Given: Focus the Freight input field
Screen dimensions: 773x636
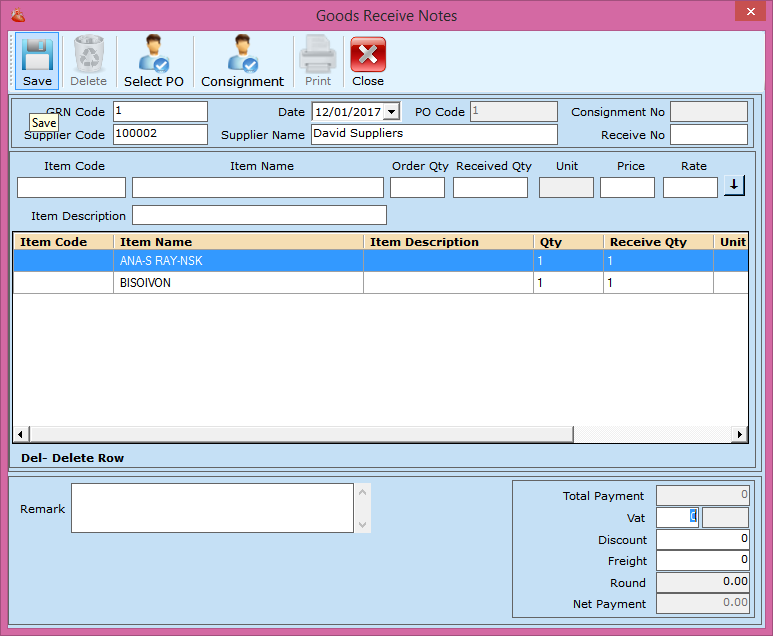Looking at the screenshot, I should pyautogui.click(x=702, y=561).
